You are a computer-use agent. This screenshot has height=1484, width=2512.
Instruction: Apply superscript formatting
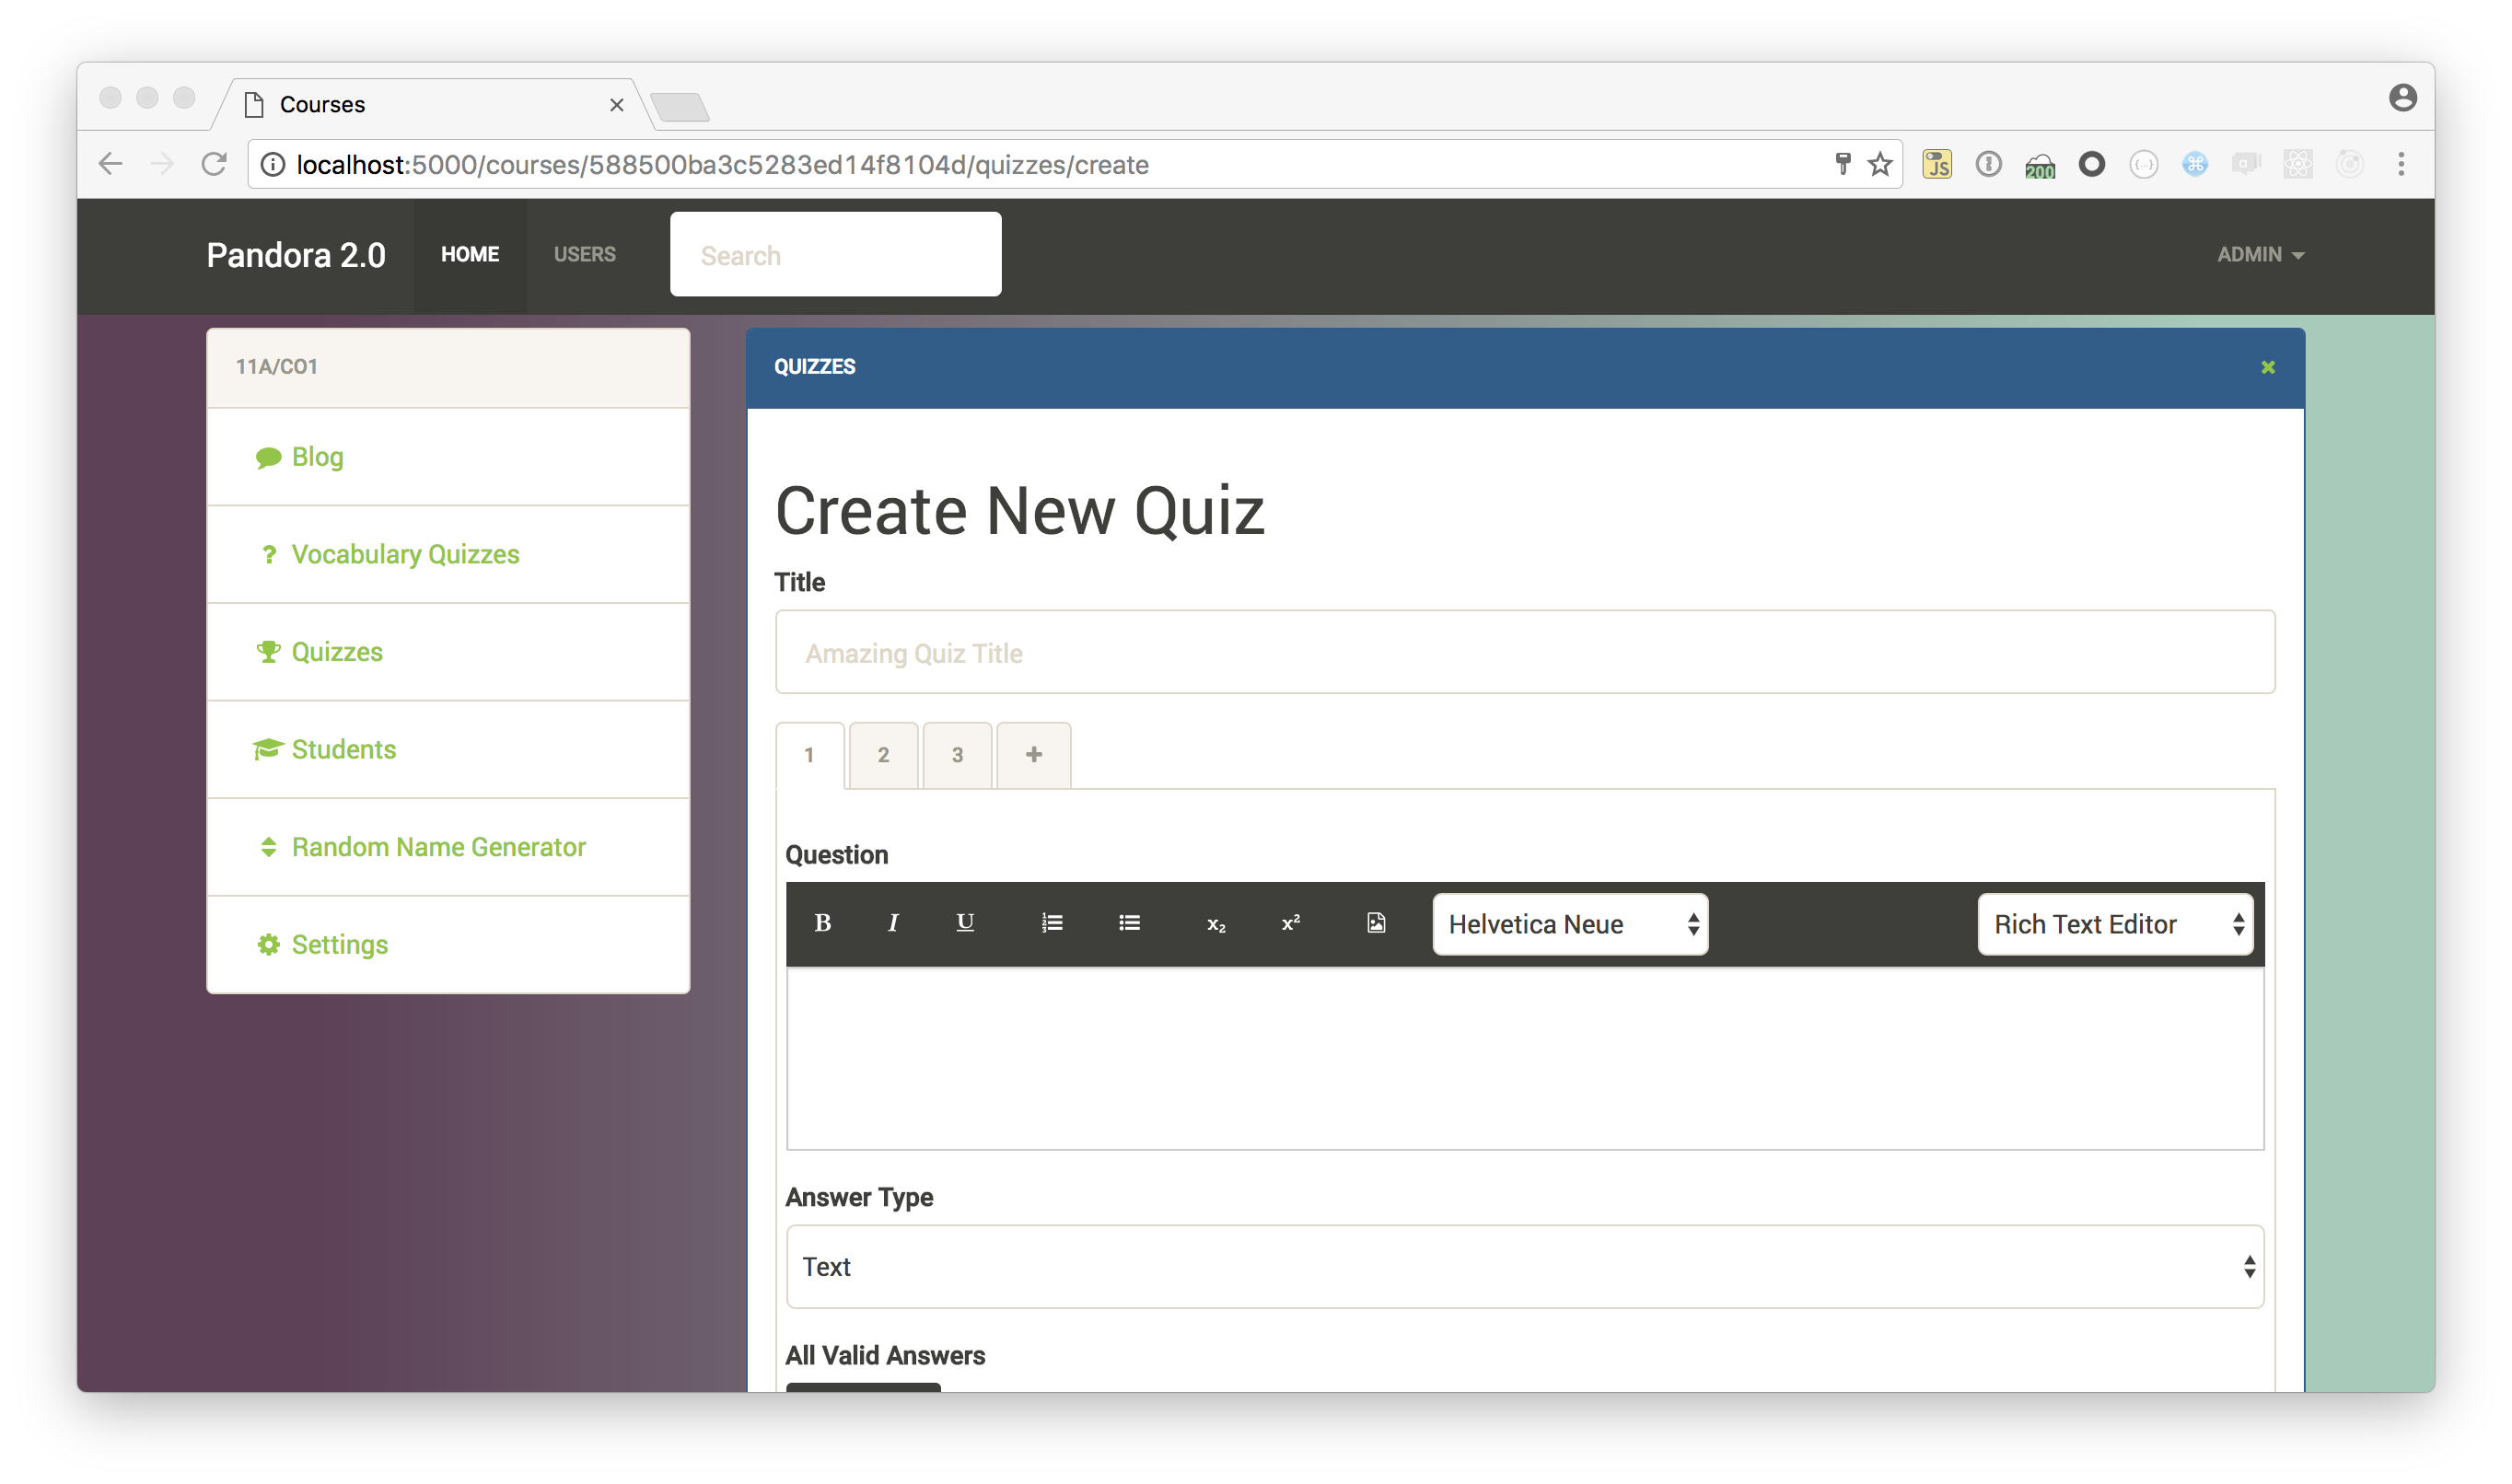tap(1291, 923)
